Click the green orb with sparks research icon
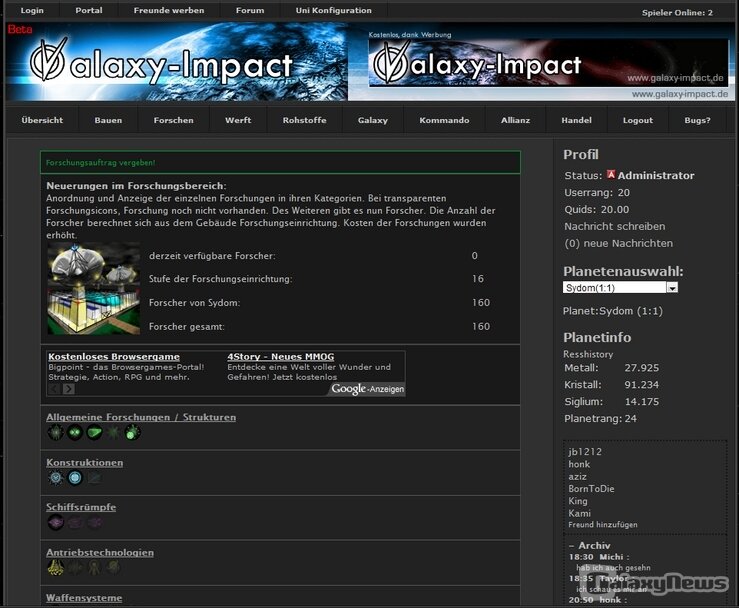The image size is (739, 608). point(132,432)
